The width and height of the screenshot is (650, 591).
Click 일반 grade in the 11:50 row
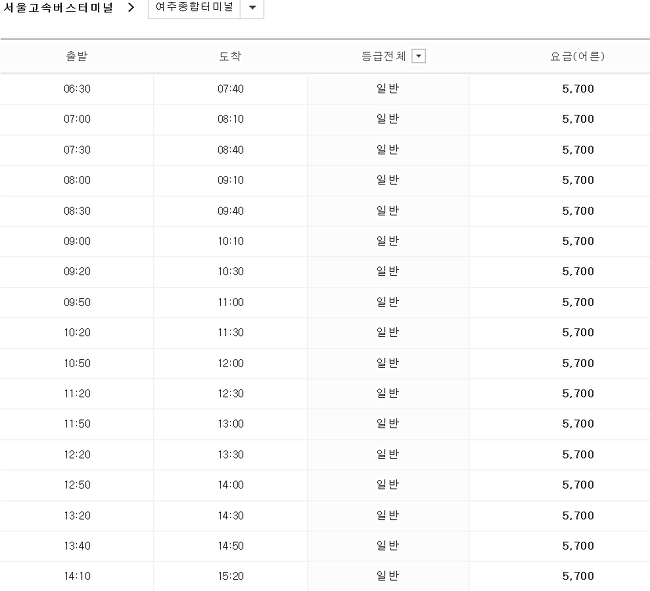(x=388, y=423)
